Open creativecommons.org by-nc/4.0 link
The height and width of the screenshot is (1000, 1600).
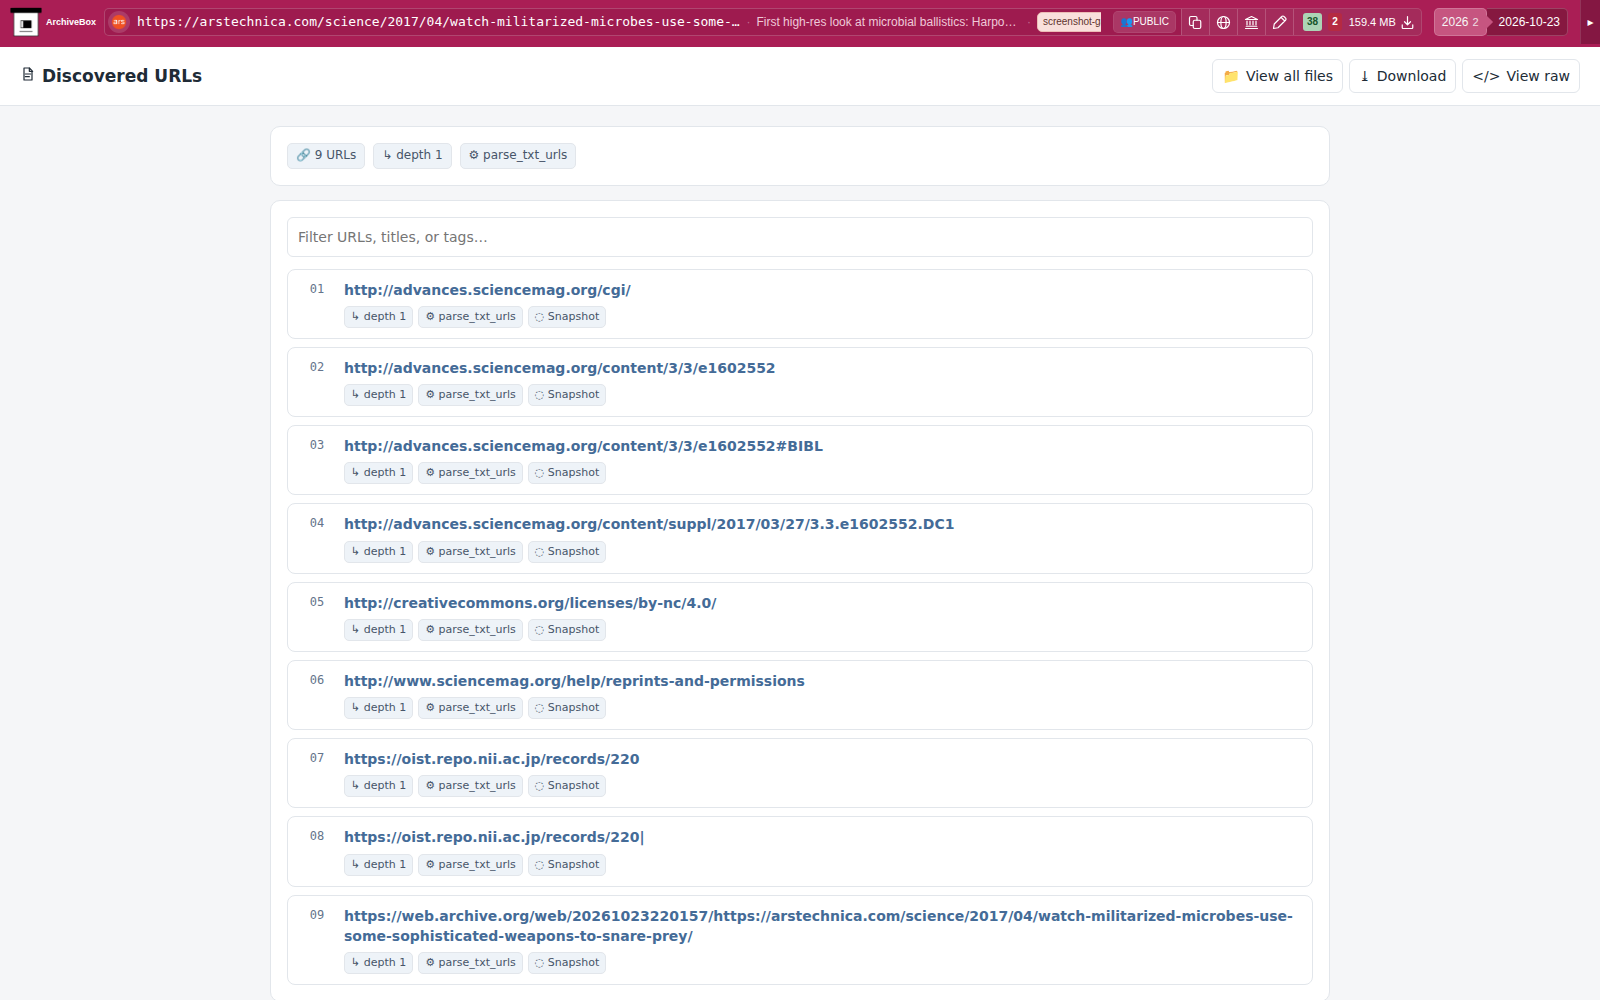point(530,603)
